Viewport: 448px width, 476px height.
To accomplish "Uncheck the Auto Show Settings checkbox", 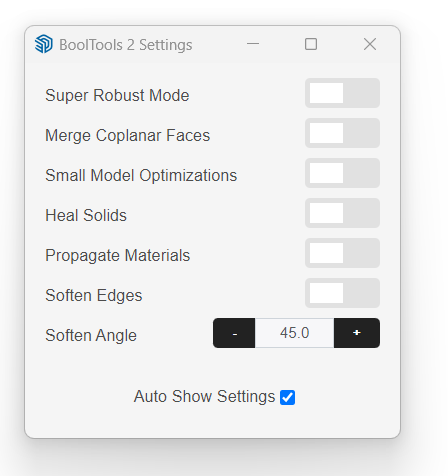I will coord(287,397).
